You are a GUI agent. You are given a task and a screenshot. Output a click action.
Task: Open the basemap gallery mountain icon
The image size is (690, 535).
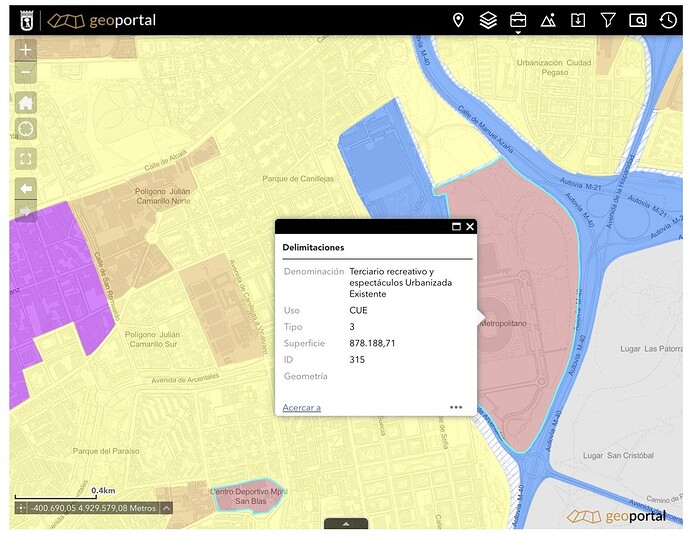click(548, 20)
